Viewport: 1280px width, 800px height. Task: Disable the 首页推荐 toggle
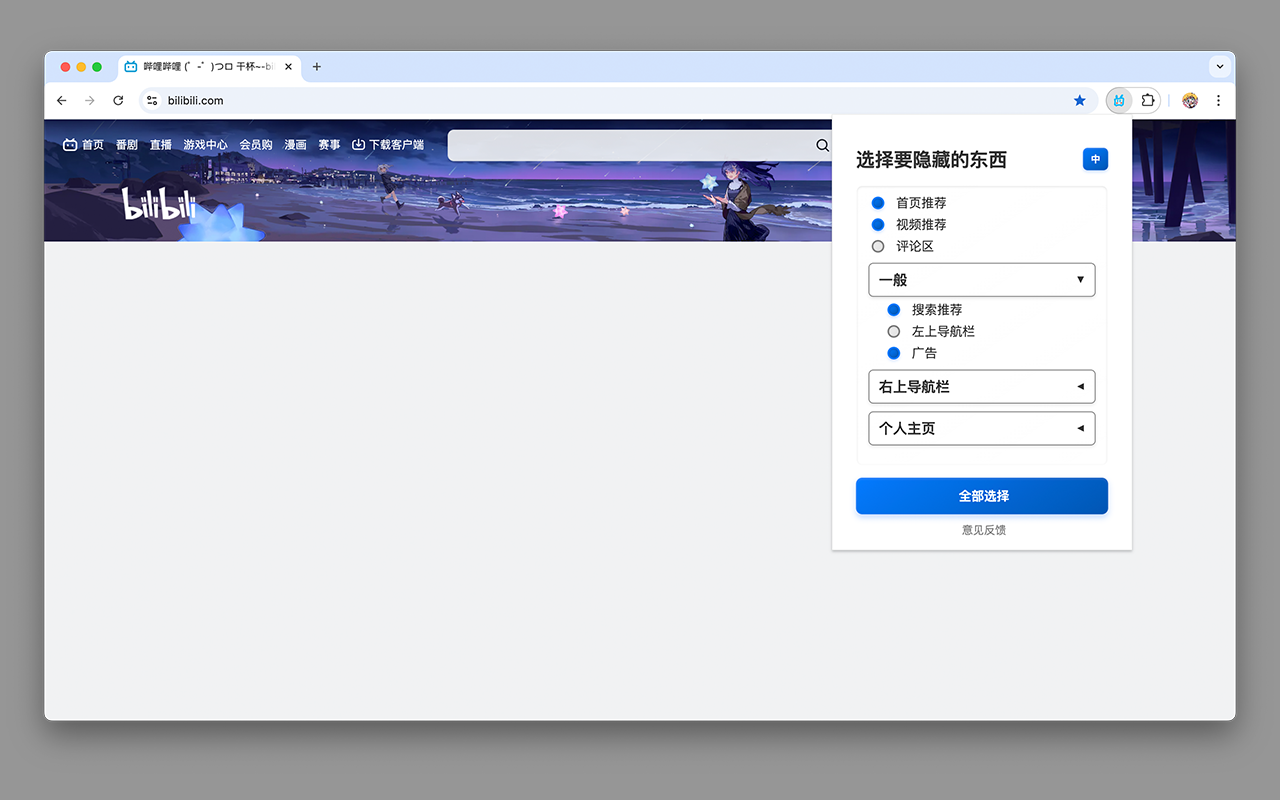(x=877, y=202)
